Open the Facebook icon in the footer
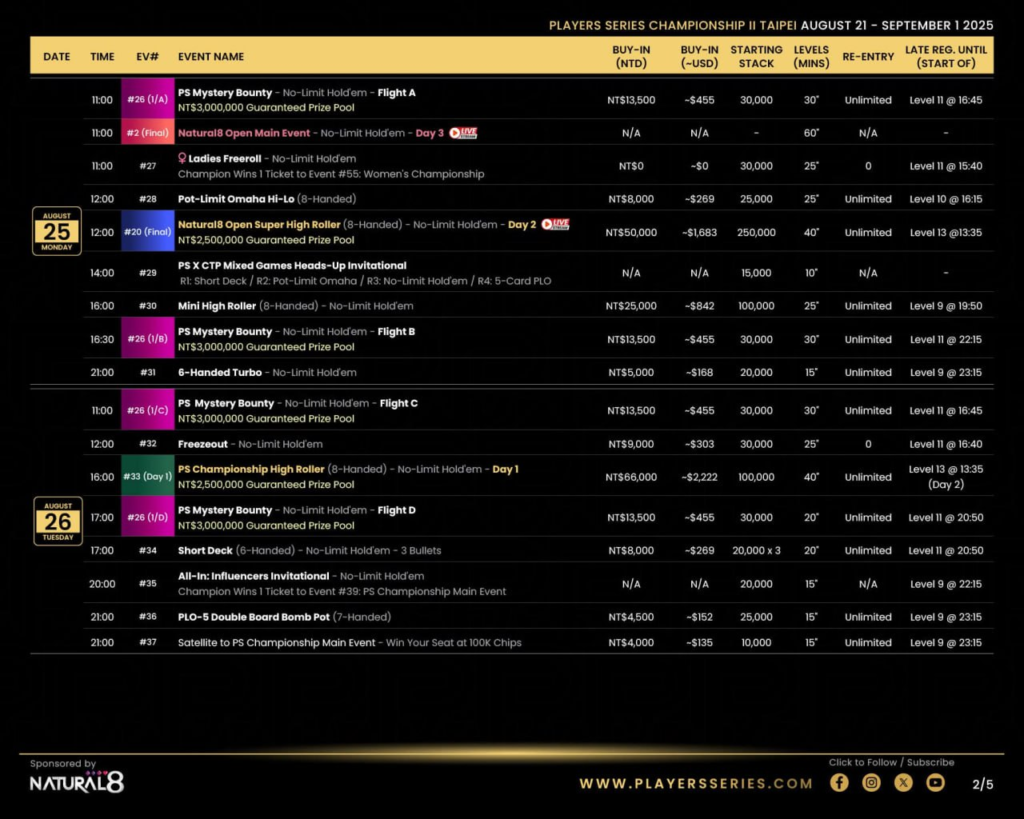 [839, 783]
